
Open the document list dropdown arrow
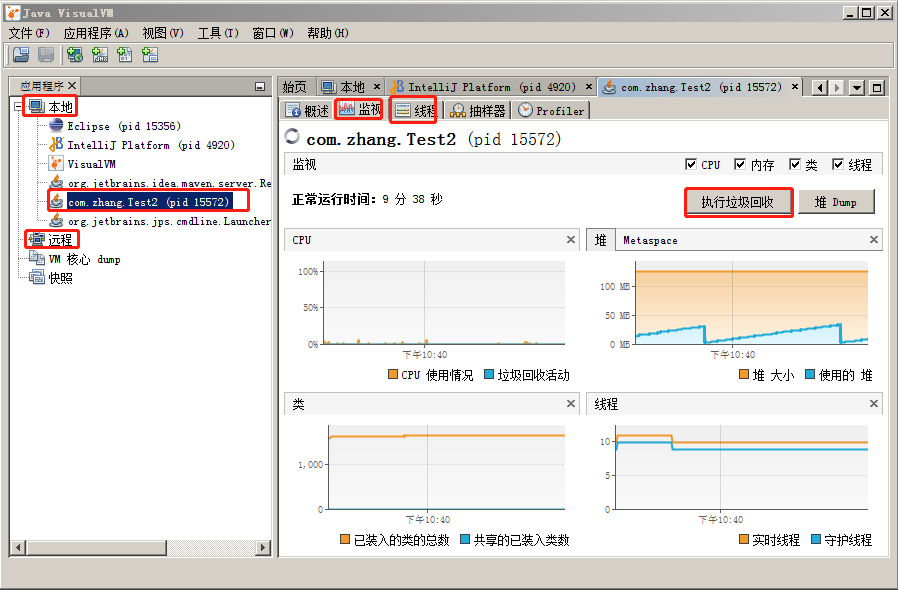tap(857, 88)
